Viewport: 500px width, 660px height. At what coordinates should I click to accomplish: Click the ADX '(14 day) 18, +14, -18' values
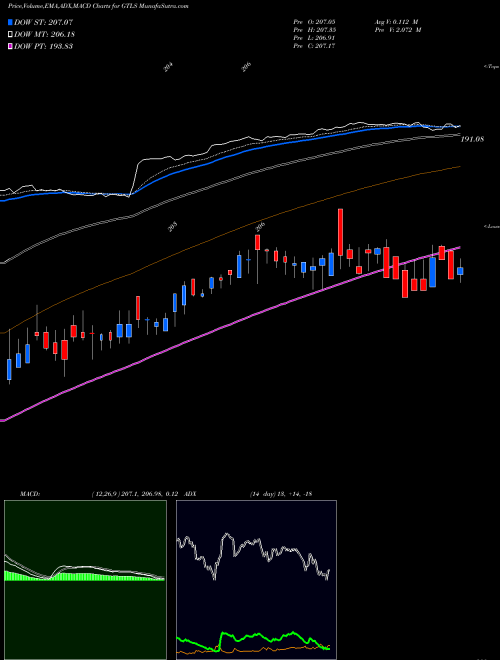pos(281,494)
